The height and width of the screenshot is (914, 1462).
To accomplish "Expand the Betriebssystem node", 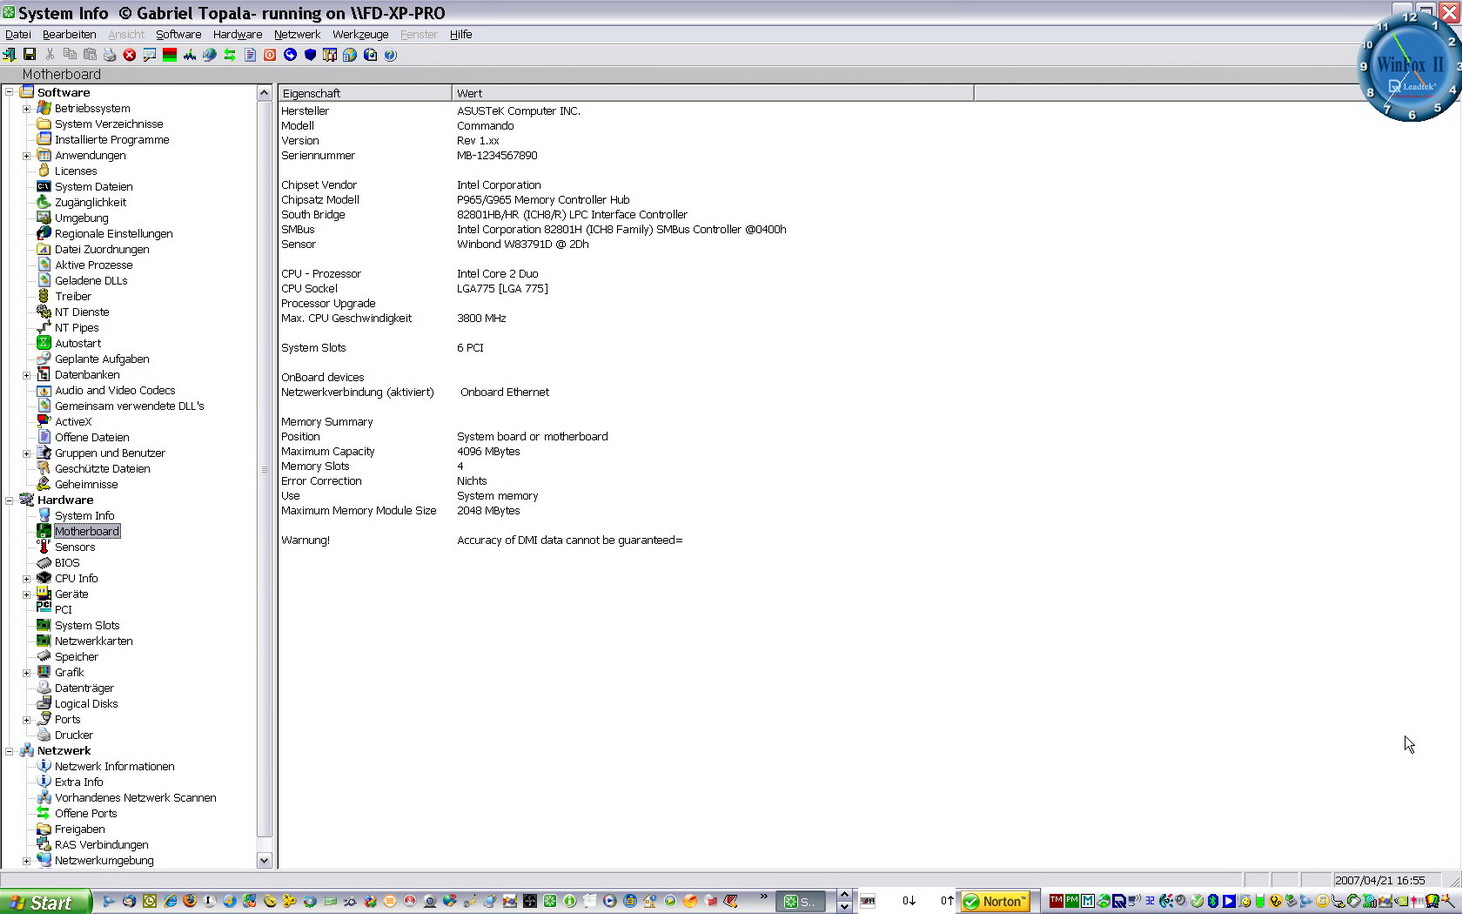I will point(27,108).
